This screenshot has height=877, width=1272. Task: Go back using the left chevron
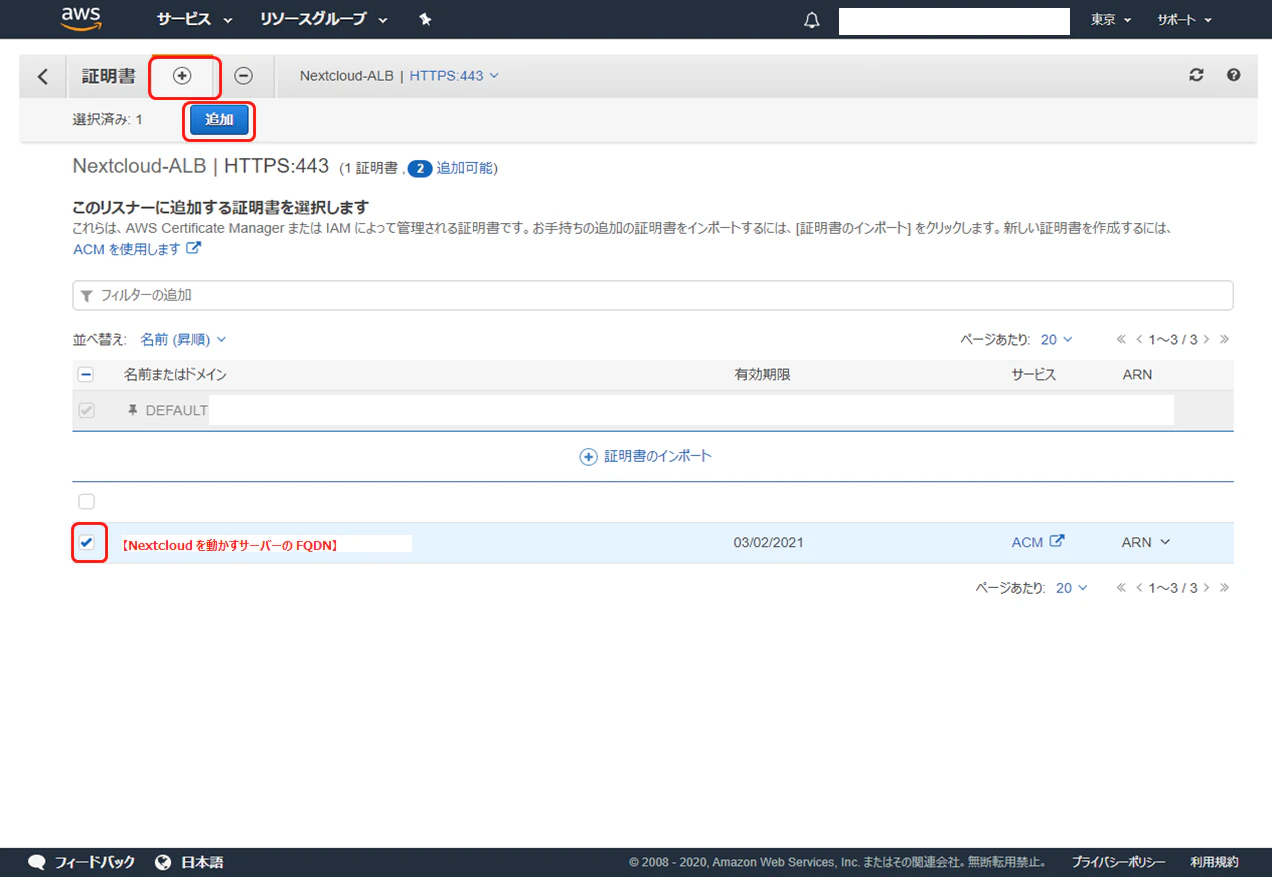tap(42, 76)
